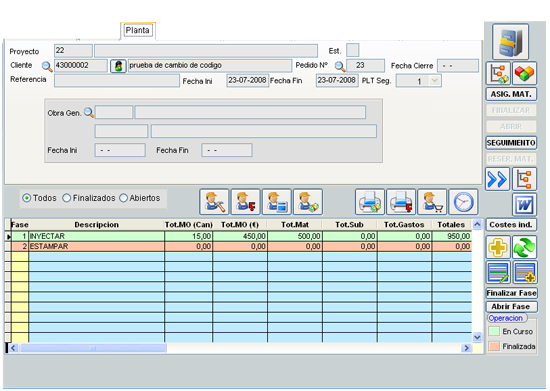Click the magnifier next to Cliente
550x391 pixels.
click(x=47, y=66)
